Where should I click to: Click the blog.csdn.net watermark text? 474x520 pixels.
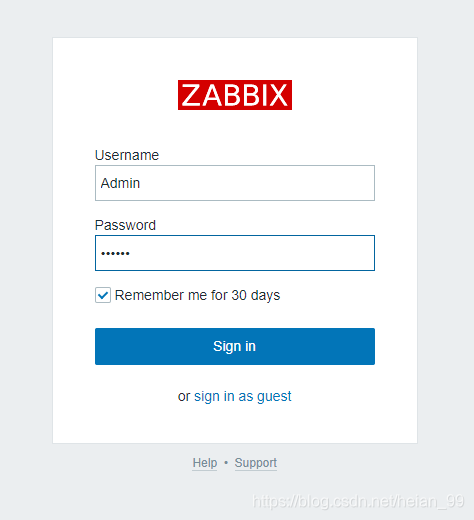tap(358, 502)
